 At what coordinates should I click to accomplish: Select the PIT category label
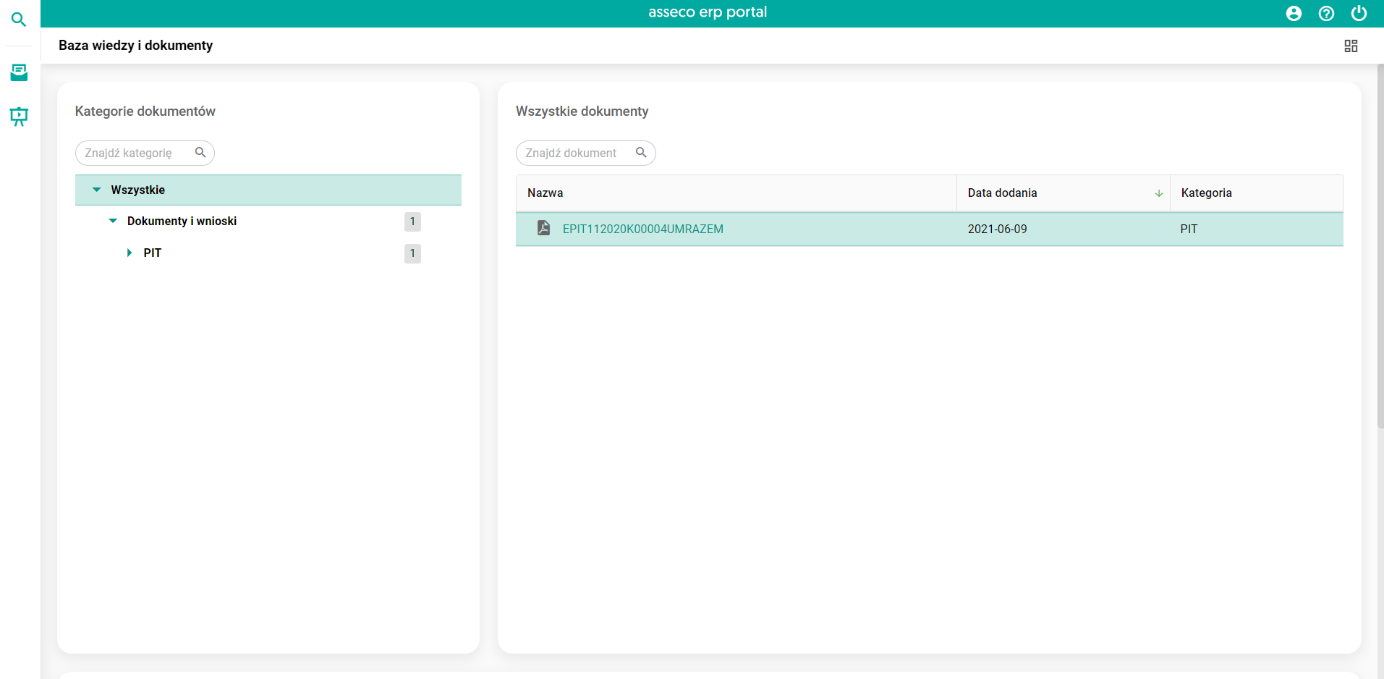[x=152, y=253]
